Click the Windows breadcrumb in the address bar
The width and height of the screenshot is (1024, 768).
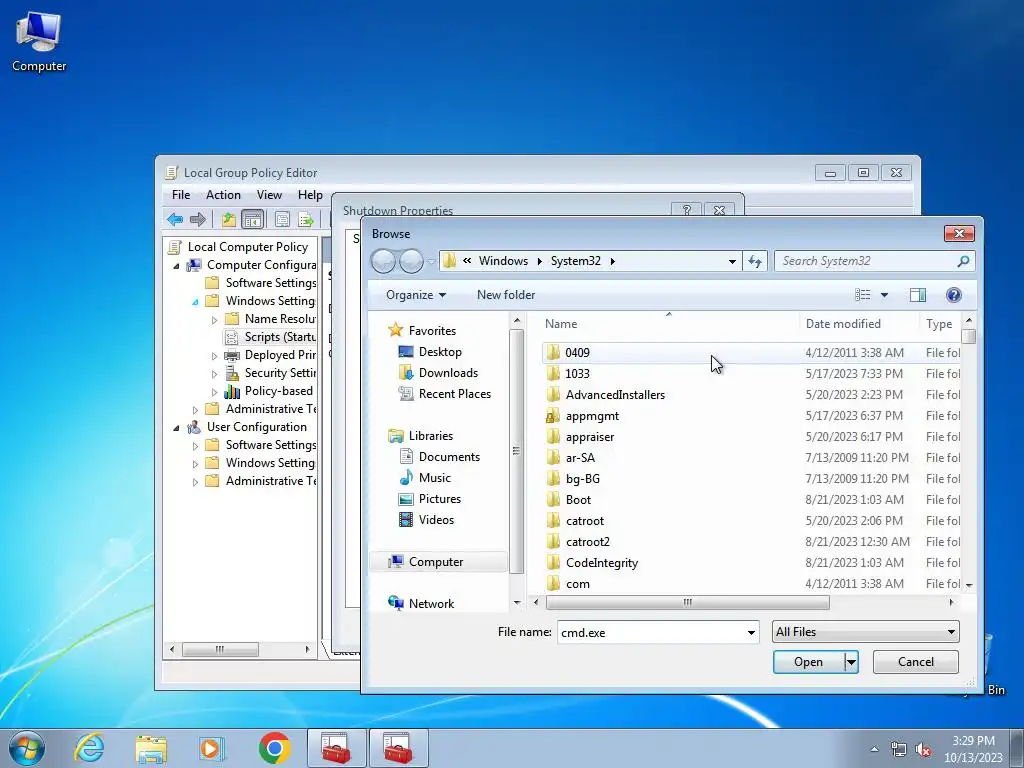(504, 261)
